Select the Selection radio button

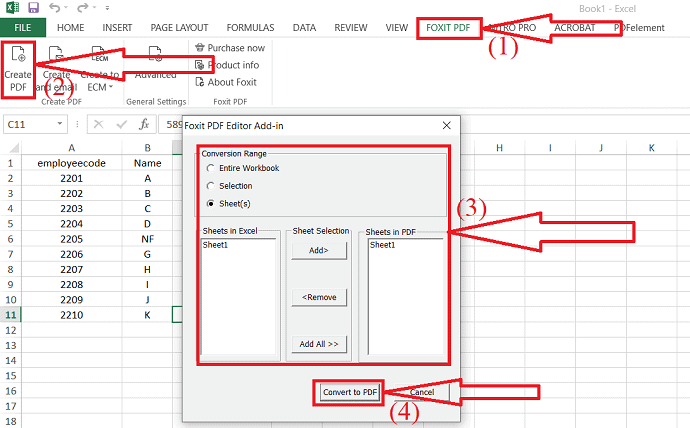pyautogui.click(x=211, y=186)
